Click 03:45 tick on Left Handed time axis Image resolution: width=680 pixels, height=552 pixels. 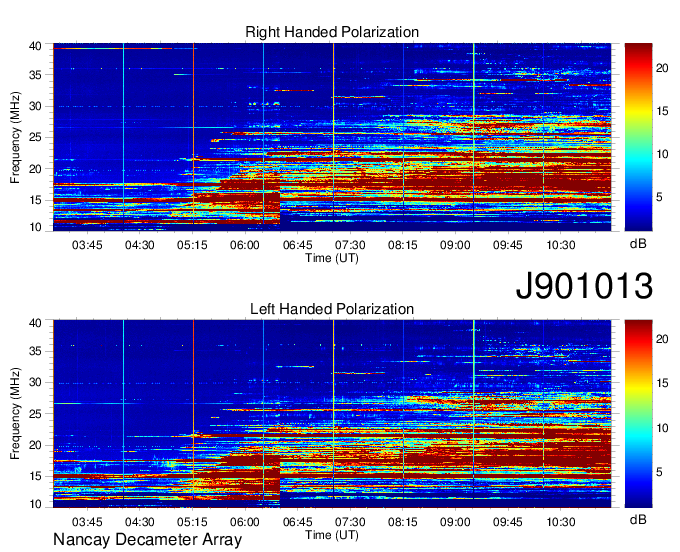(87, 522)
